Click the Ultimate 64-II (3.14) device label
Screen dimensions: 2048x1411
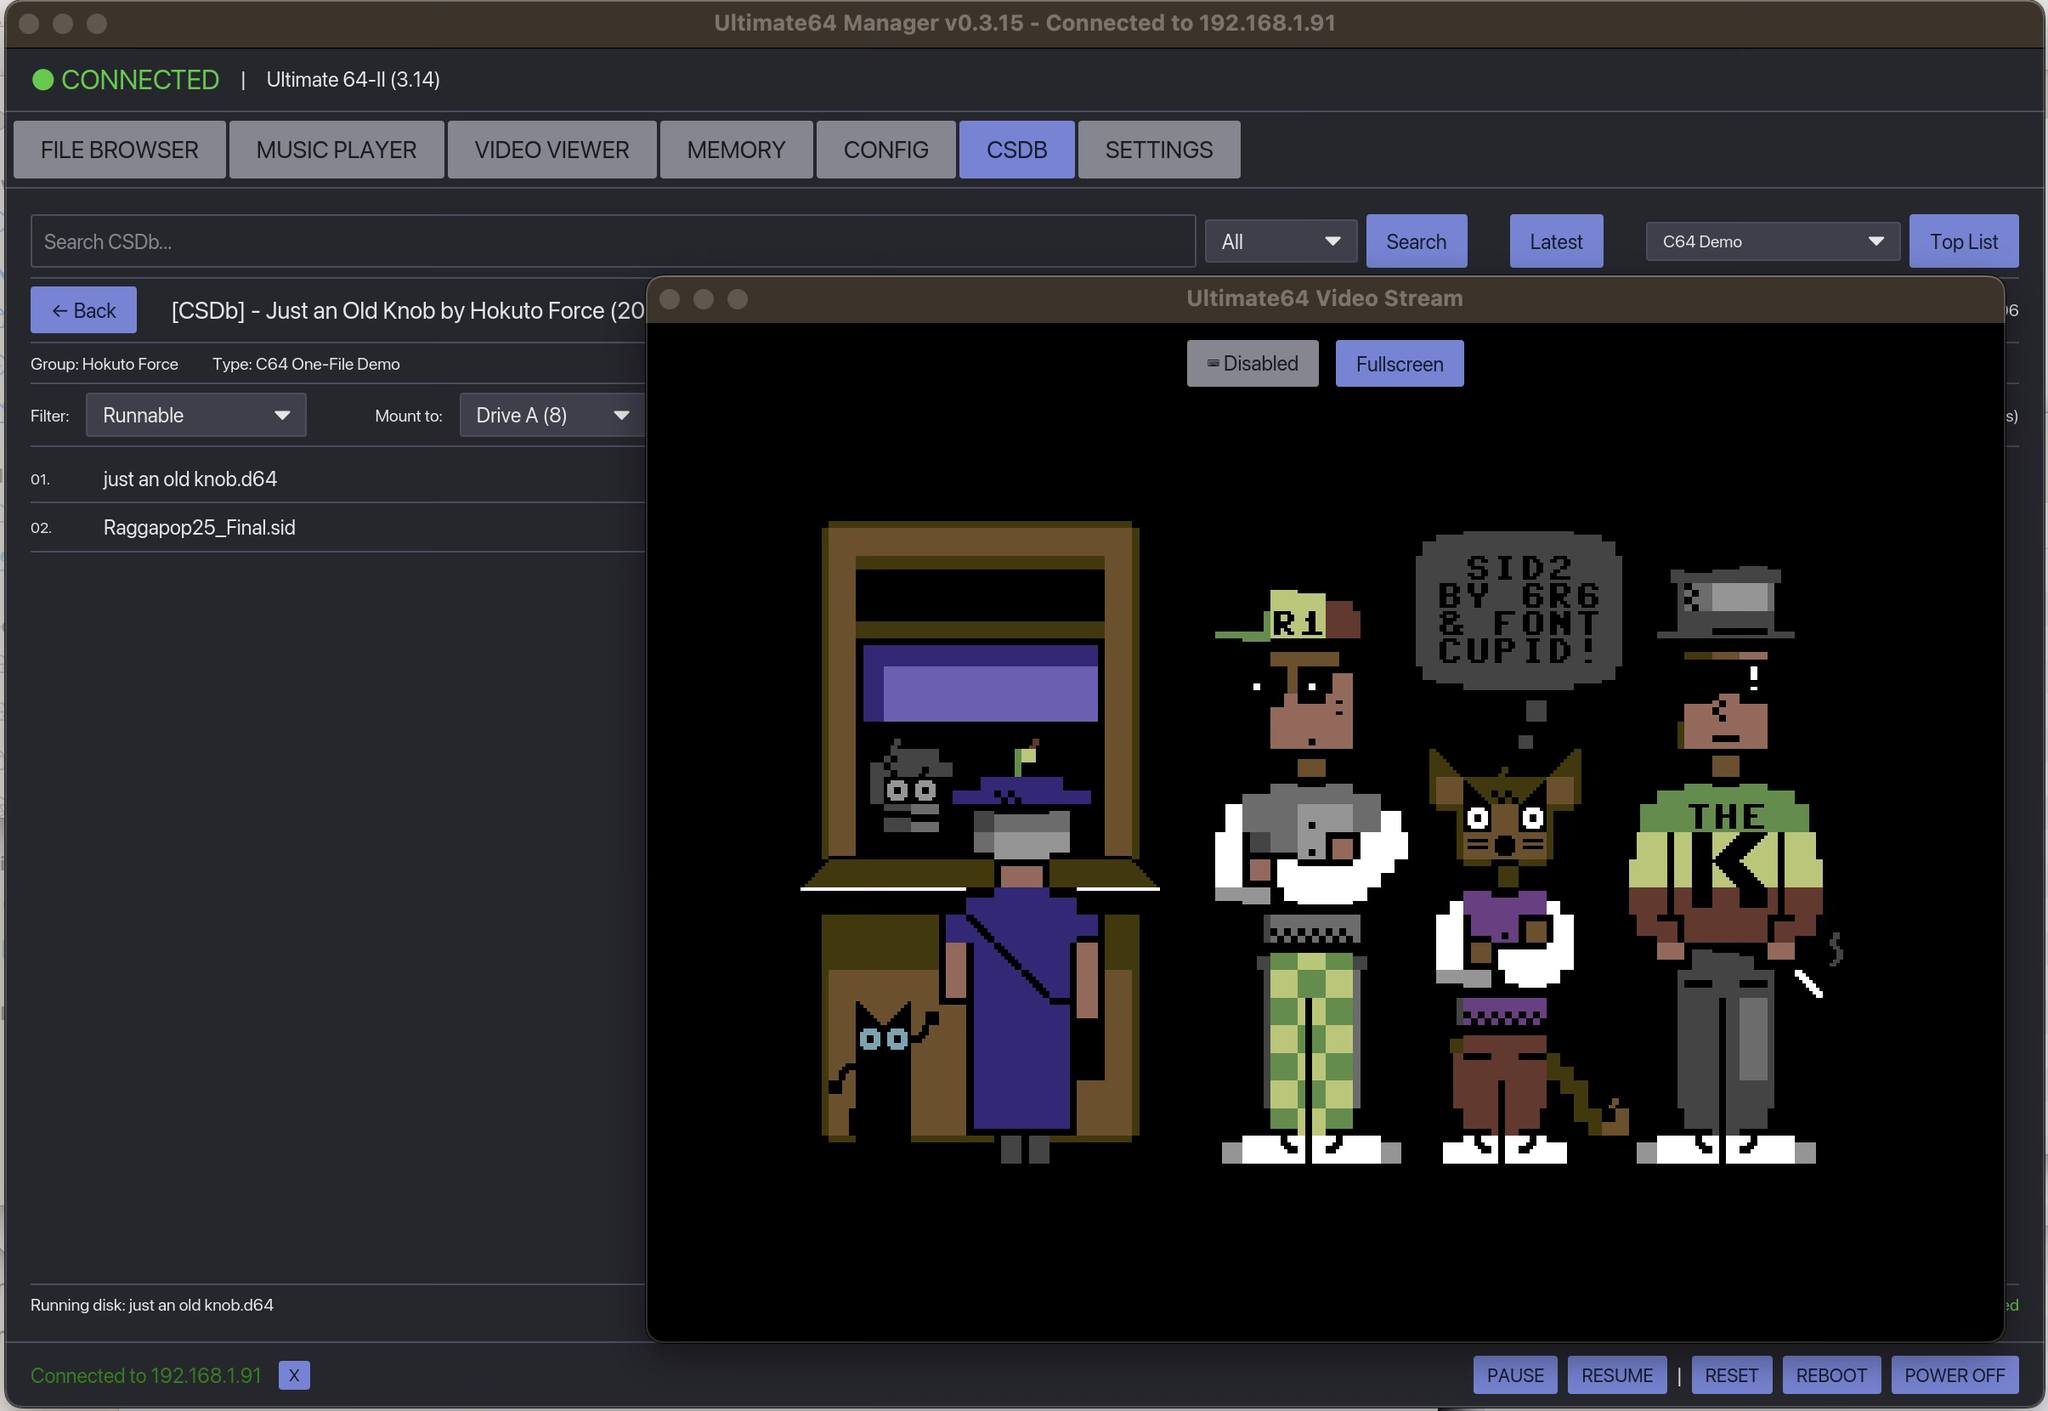click(x=353, y=80)
